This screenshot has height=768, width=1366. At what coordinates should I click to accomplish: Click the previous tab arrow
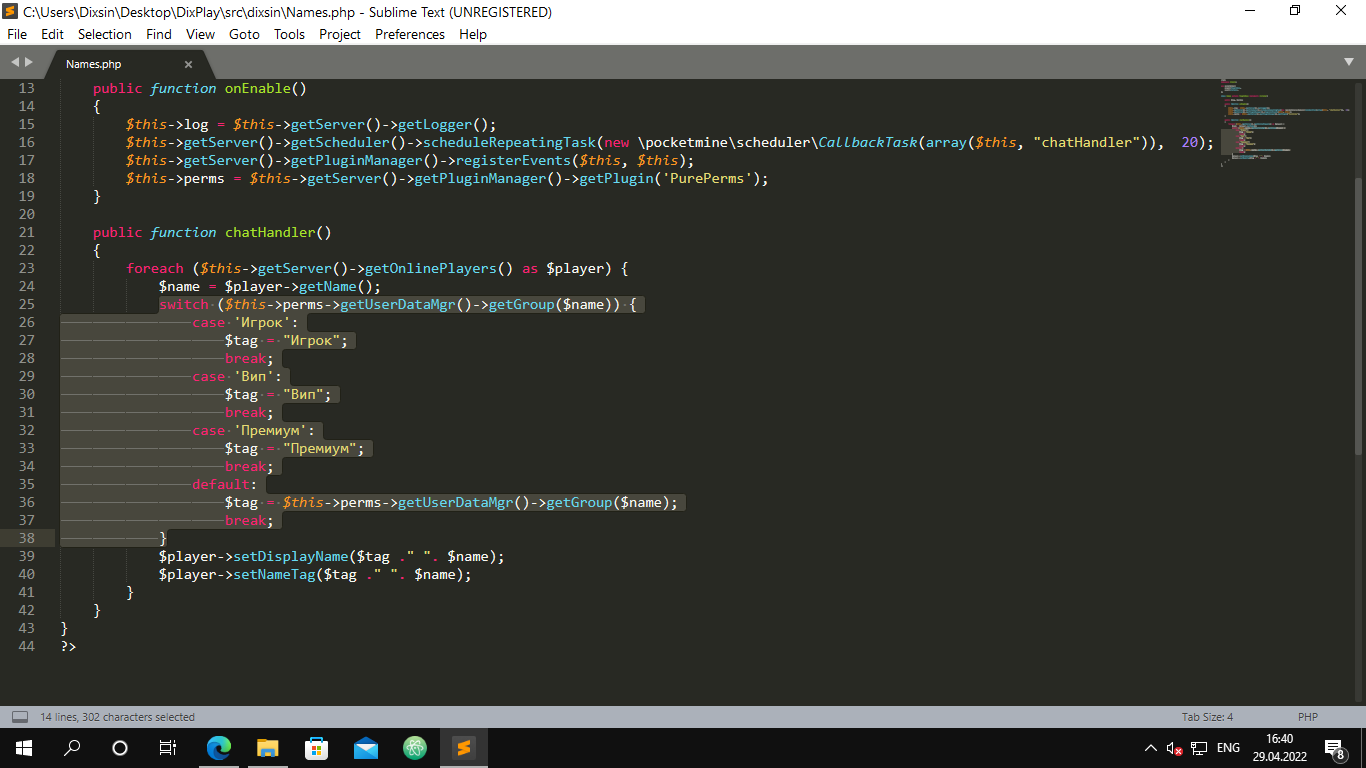click(15, 62)
